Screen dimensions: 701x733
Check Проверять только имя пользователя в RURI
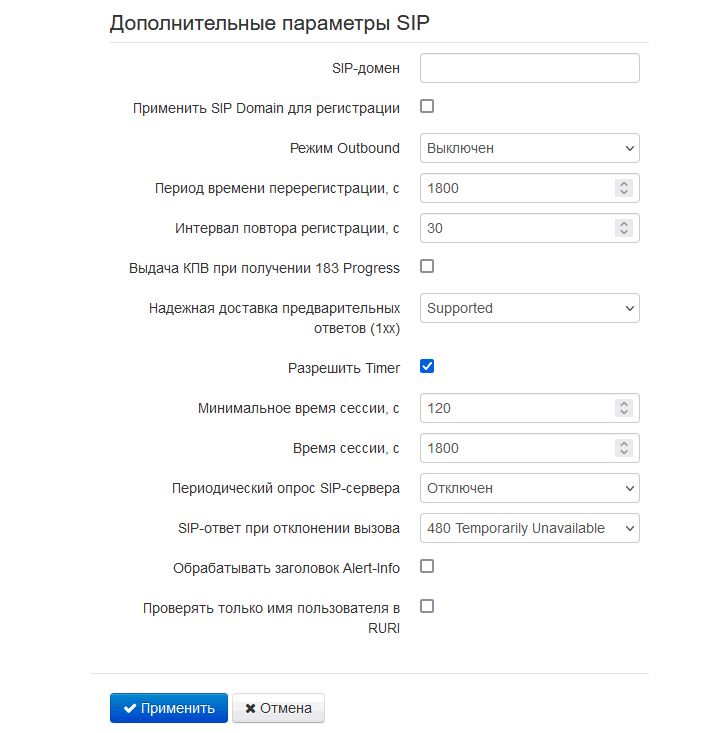427,607
